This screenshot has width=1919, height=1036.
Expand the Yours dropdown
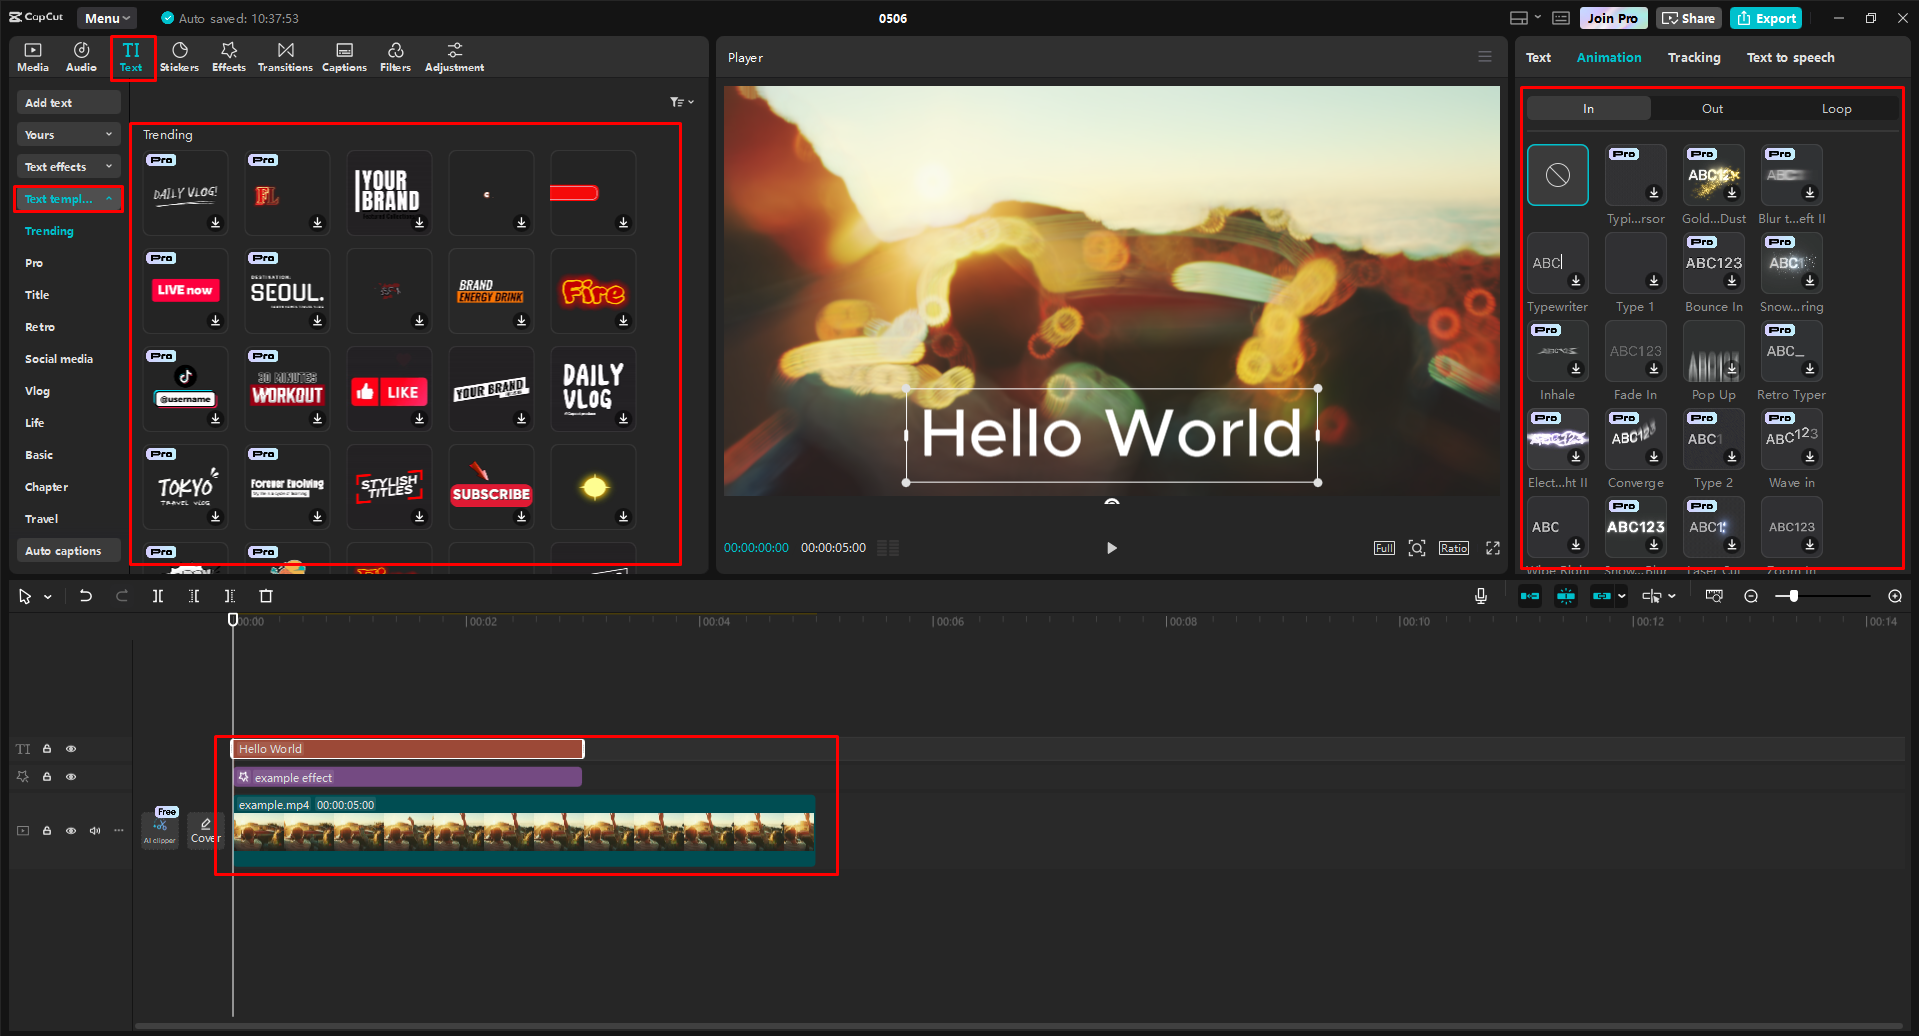point(68,135)
